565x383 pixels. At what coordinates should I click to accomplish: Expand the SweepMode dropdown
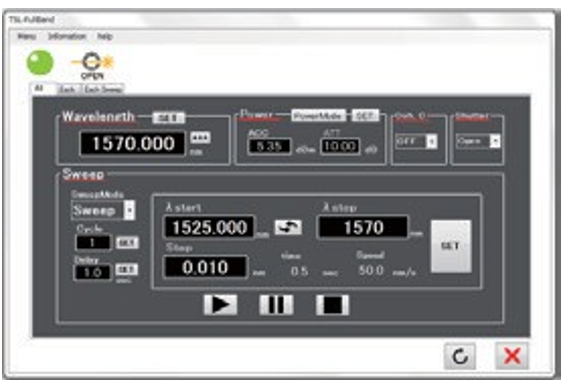point(103,210)
